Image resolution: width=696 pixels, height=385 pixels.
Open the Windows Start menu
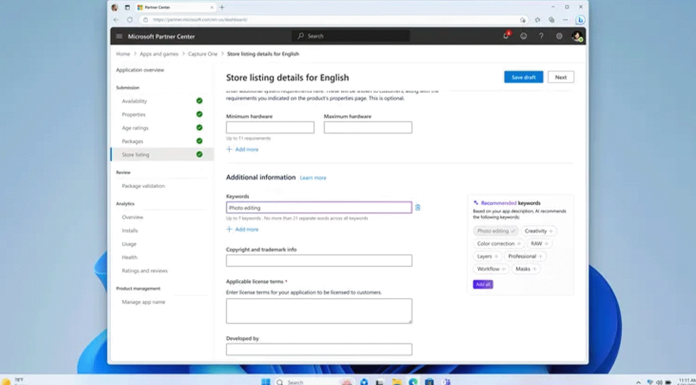coord(265,381)
